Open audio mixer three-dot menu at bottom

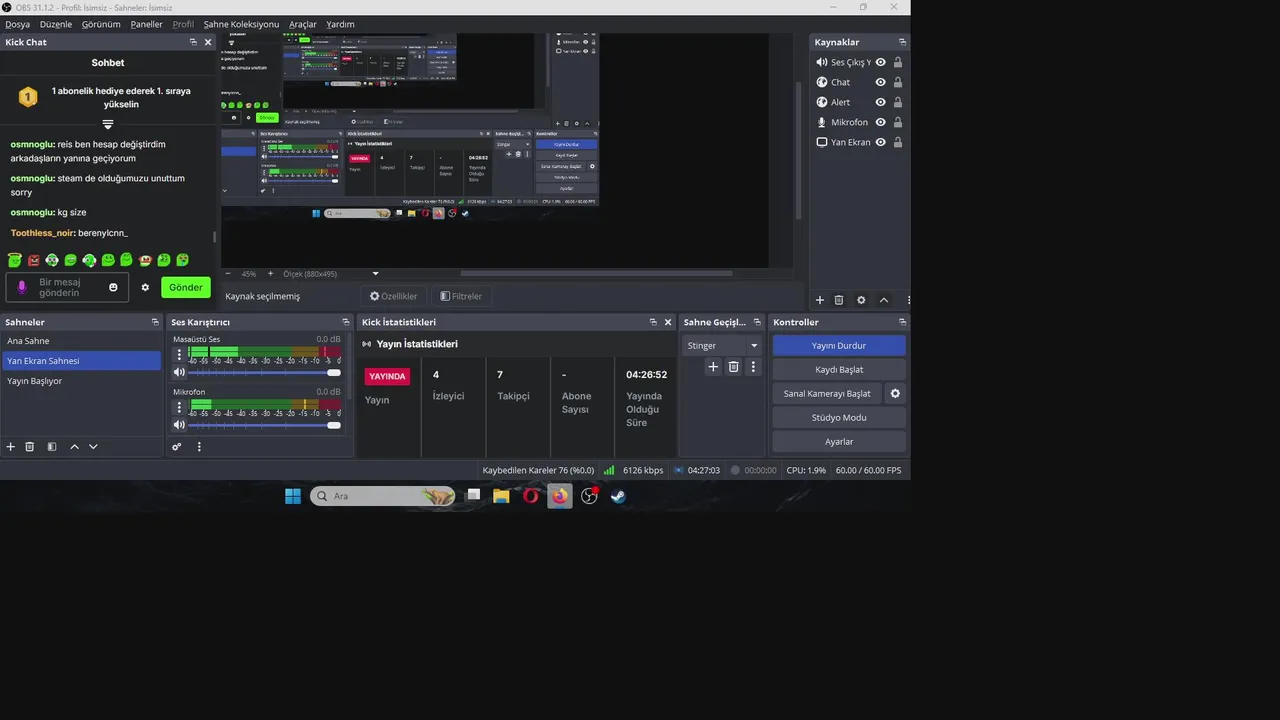coord(199,447)
